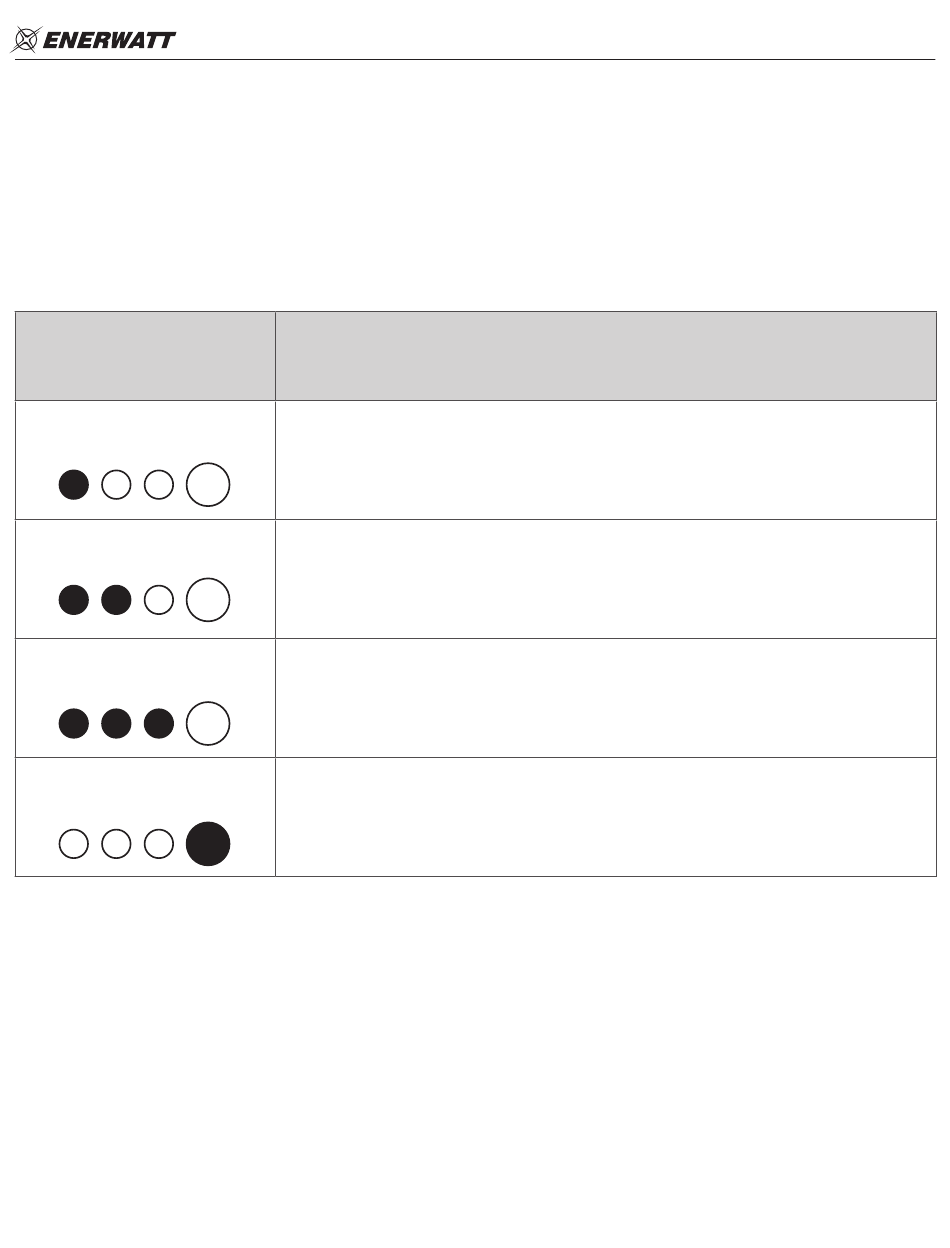Image resolution: width=950 pixels, height=1248 pixels.
Task: Select the middle small empty dot in the last row
Action: pos(117,844)
